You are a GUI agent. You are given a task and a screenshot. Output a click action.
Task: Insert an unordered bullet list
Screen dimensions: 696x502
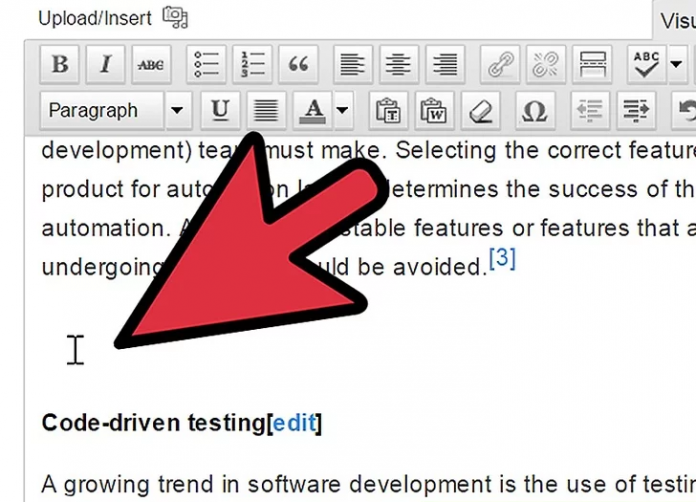[206, 65]
